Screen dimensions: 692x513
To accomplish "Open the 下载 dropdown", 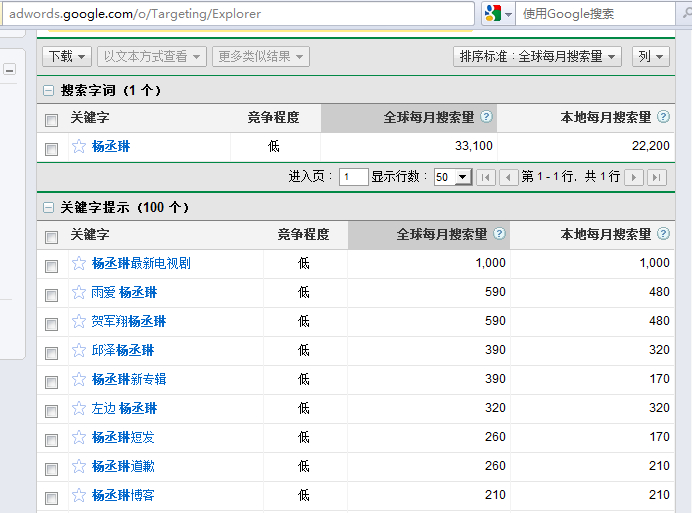I will [67, 57].
